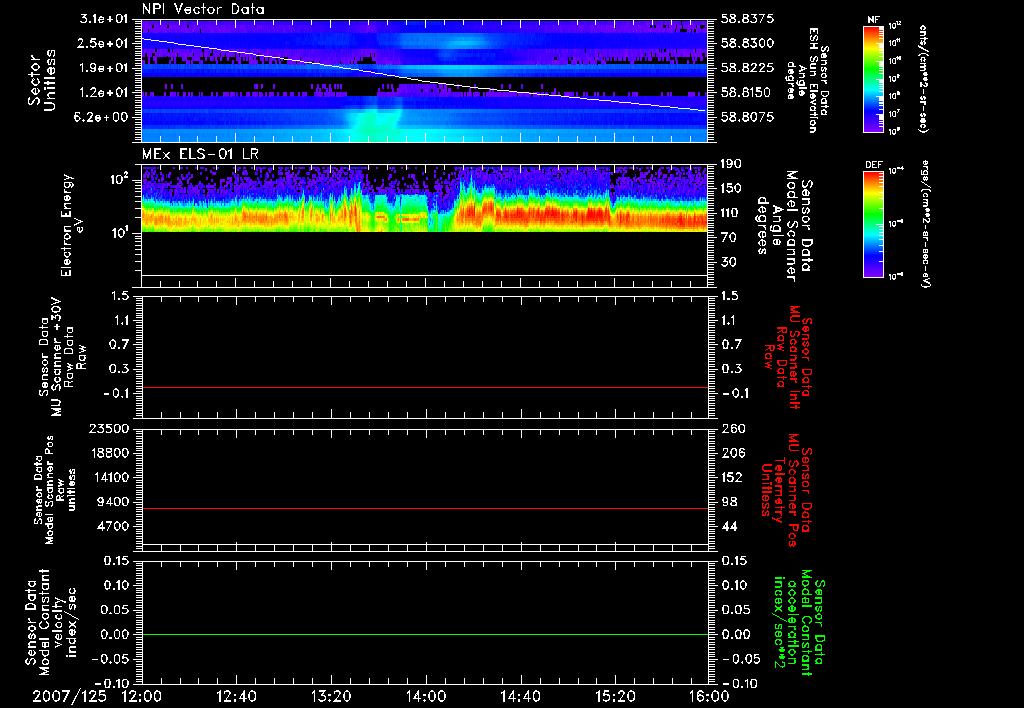Image resolution: width=1024 pixels, height=708 pixels.
Task: Click the 30 scanner angle tick label
Action: 728,263
